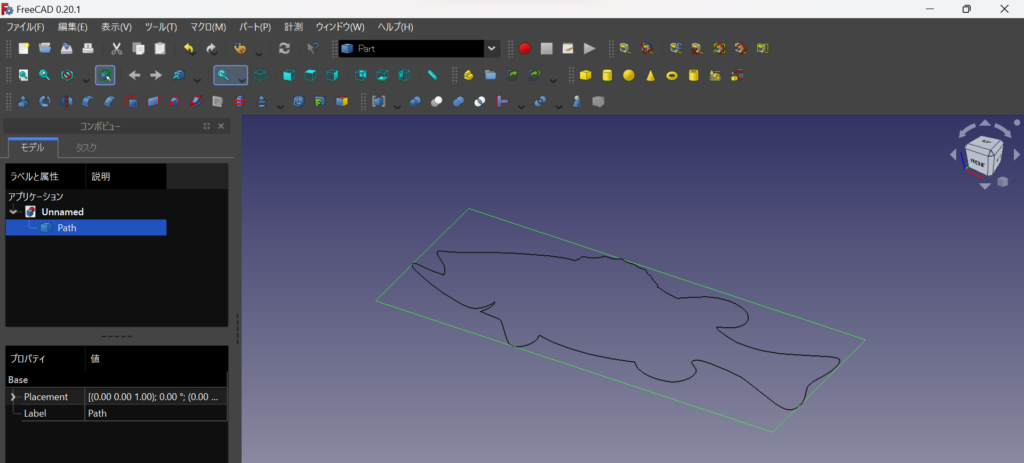
Task: Click the copy icon
Action: pos(138,48)
